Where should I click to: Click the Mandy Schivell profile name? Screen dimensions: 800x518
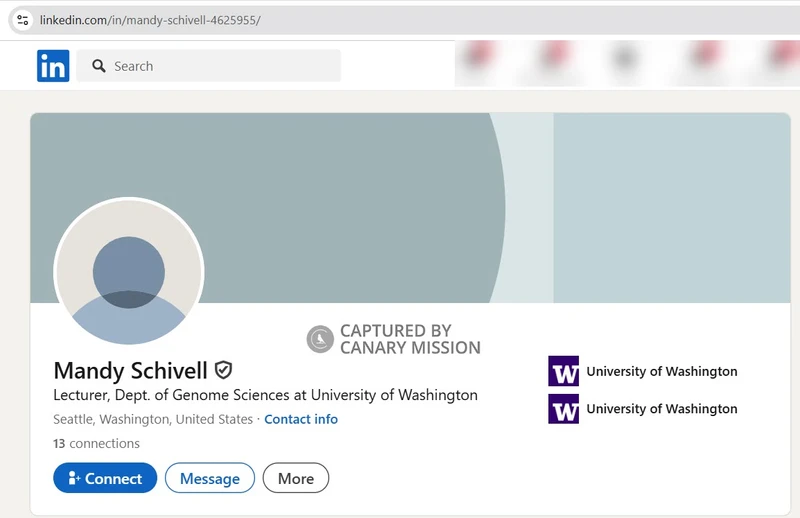(130, 370)
